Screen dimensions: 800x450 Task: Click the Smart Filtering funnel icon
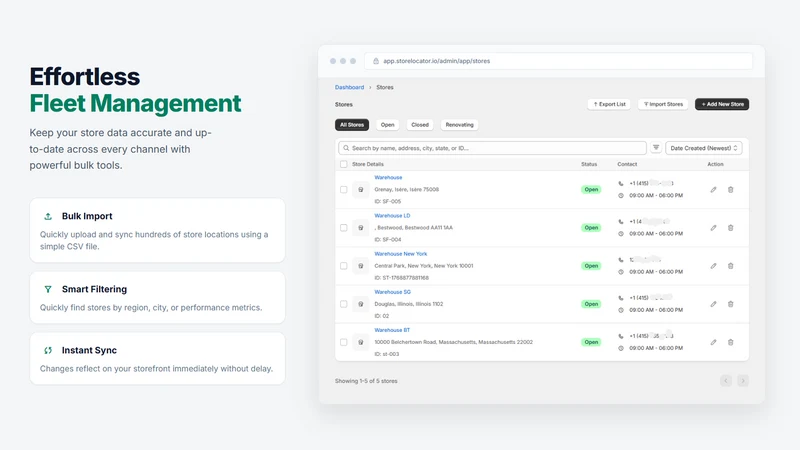point(48,289)
